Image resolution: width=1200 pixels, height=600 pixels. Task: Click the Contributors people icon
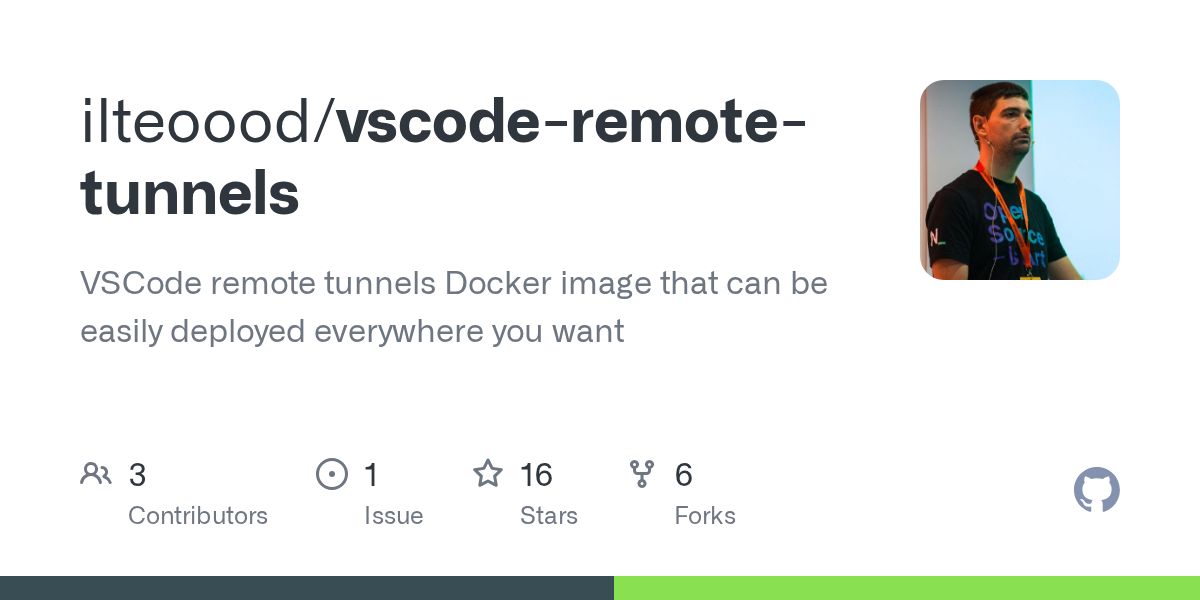[96, 474]
